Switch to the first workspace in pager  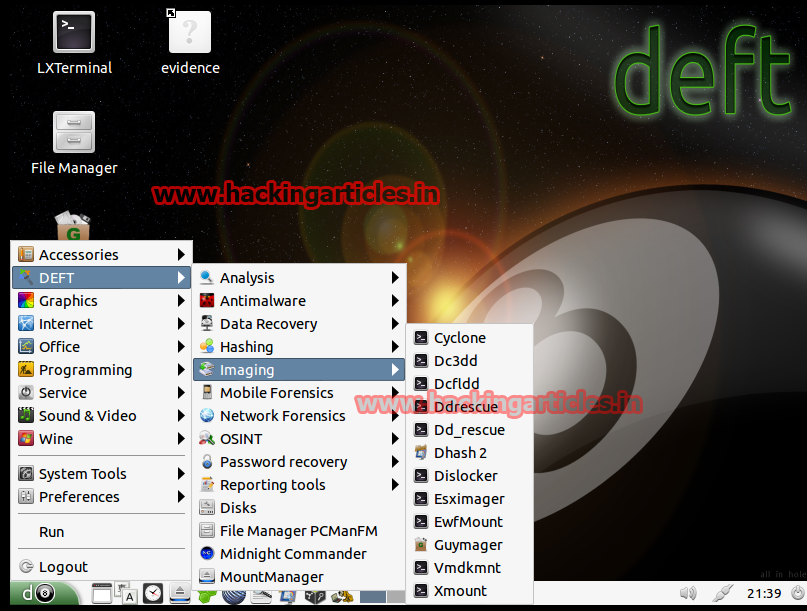373,597
